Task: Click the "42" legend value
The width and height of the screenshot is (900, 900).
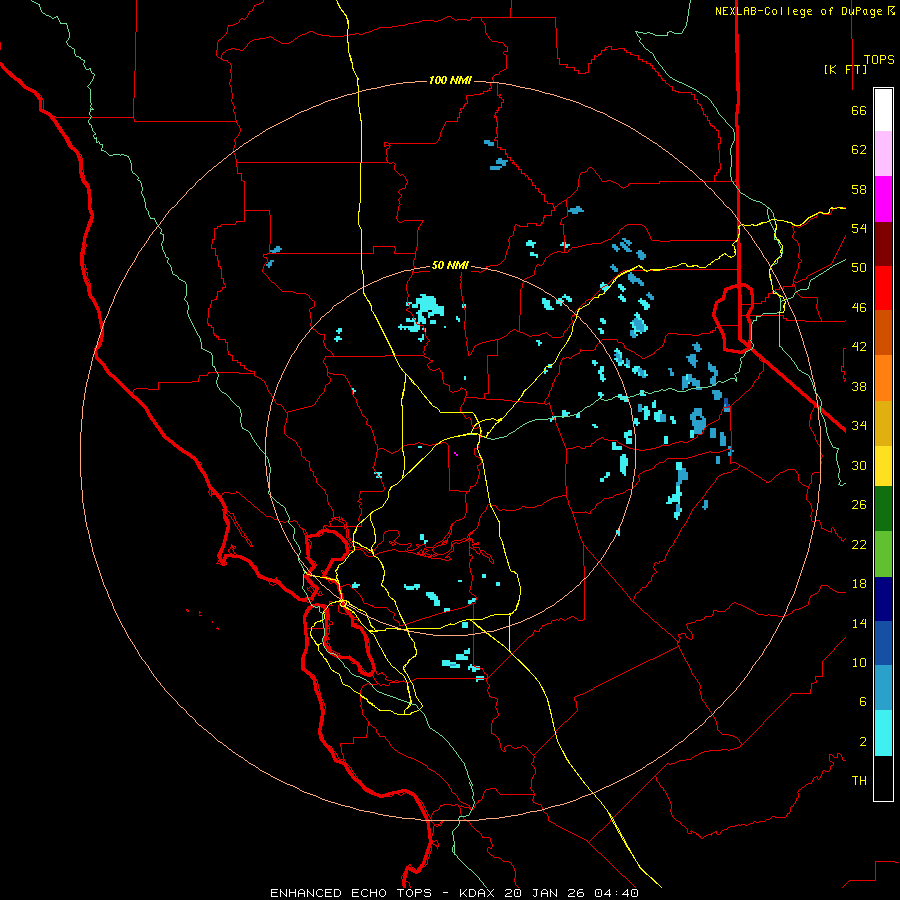Action: 859,347
